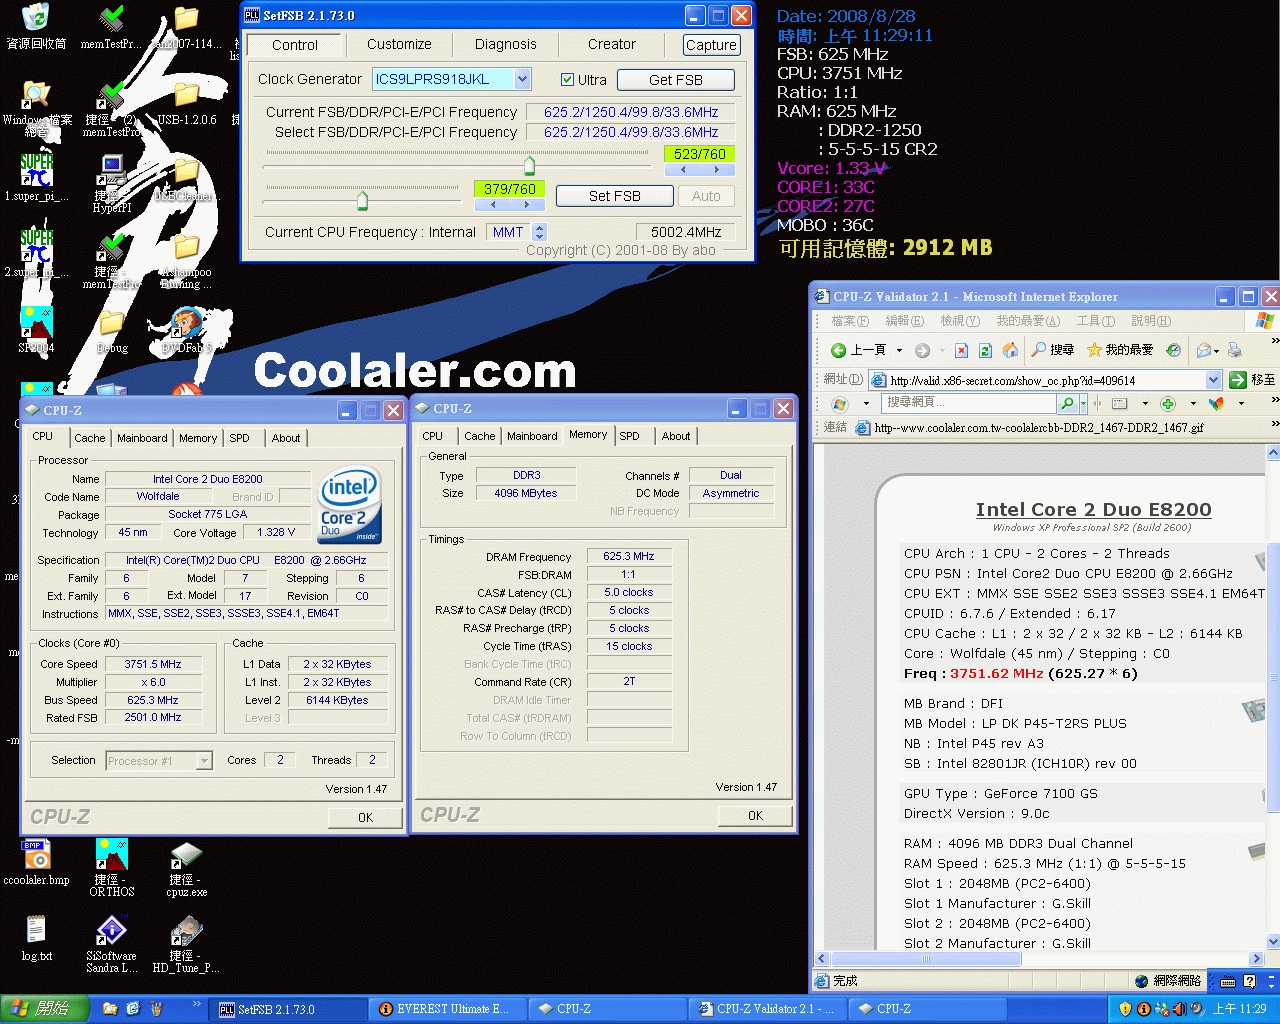Click the IE History icon

[x=1173, y=350]
